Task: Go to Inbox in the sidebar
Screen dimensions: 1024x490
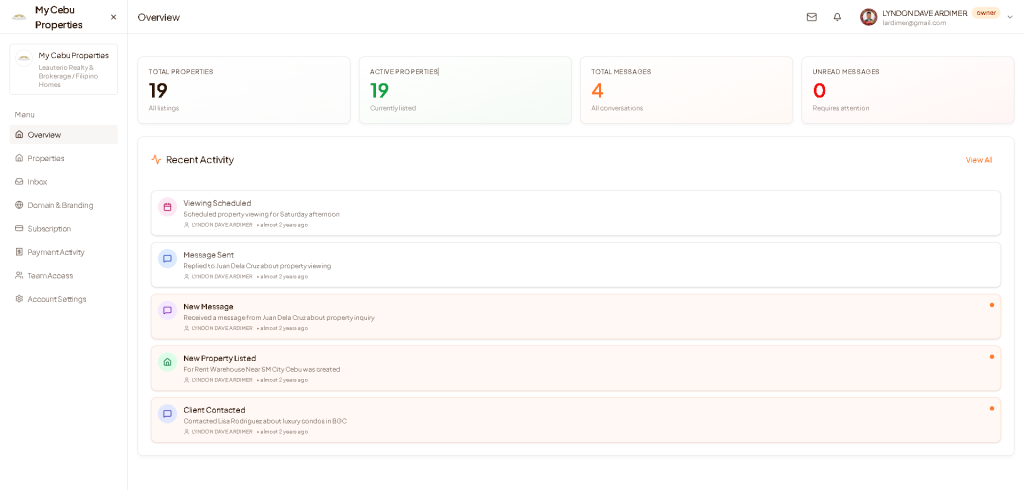Action: (37, 182)
